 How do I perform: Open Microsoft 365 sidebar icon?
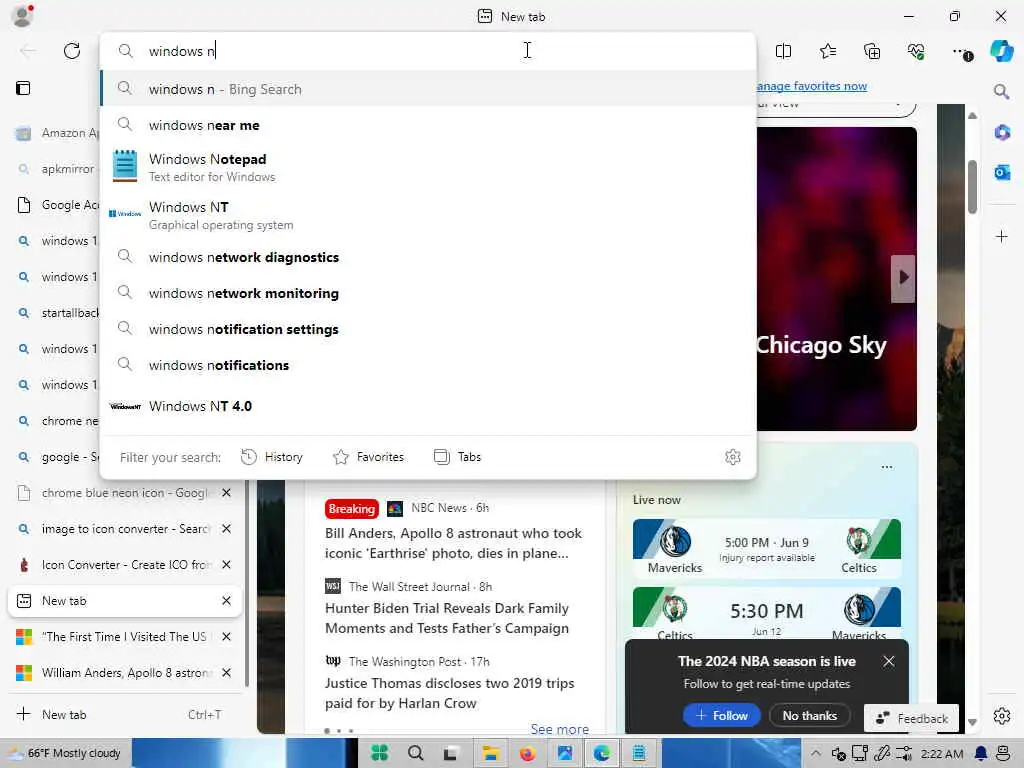click(1002, 133)
